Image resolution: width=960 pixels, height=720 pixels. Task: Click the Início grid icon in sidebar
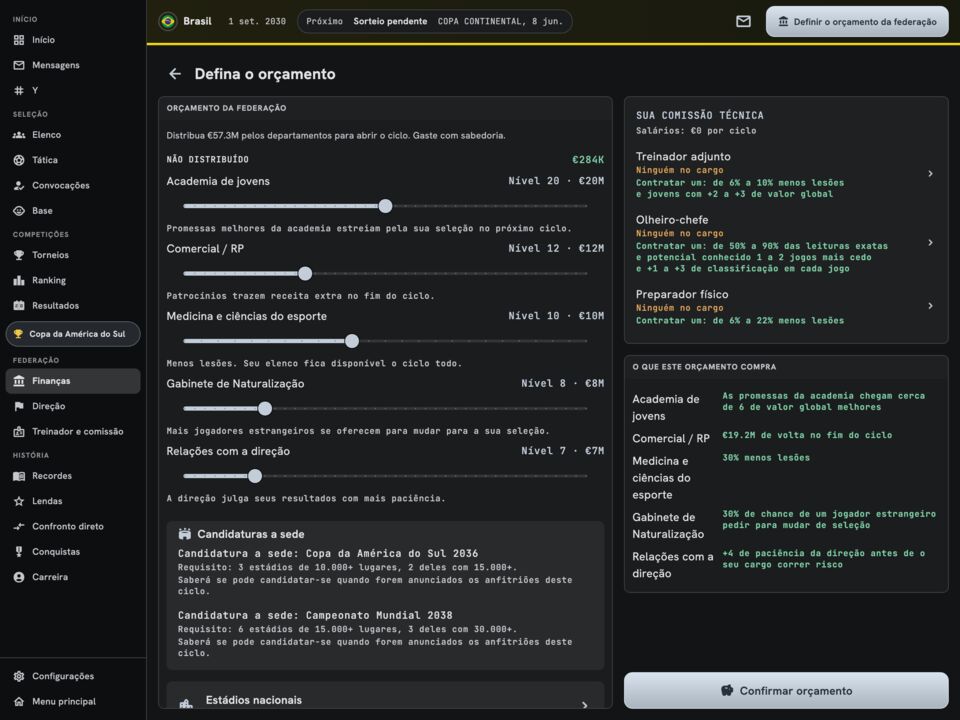(x=19, y=40)
